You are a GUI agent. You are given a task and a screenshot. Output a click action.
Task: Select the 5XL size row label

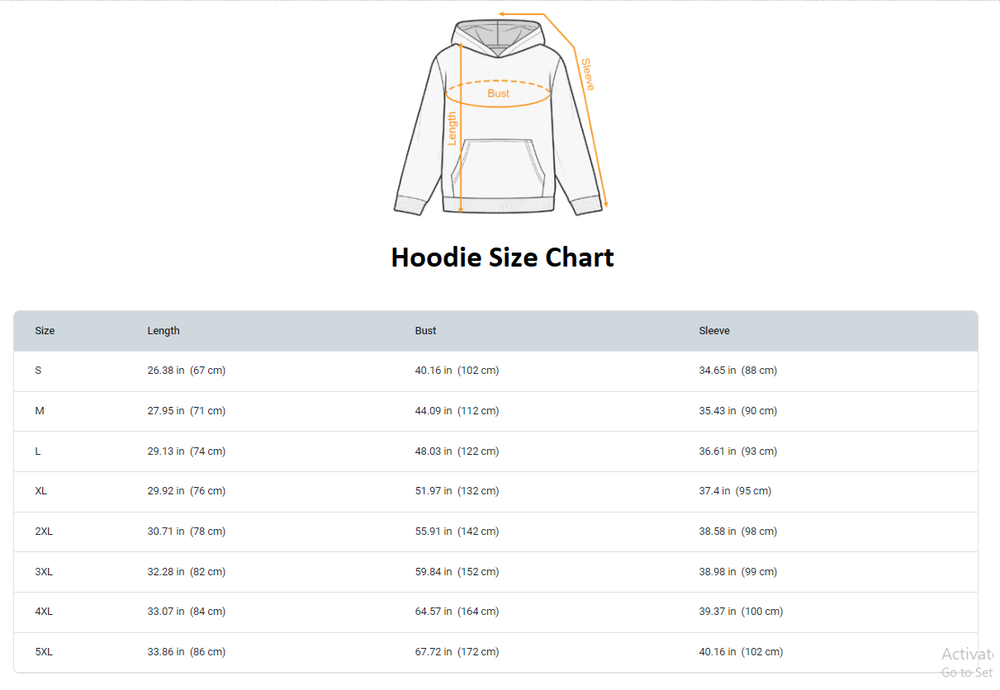[x=44, y=652]
